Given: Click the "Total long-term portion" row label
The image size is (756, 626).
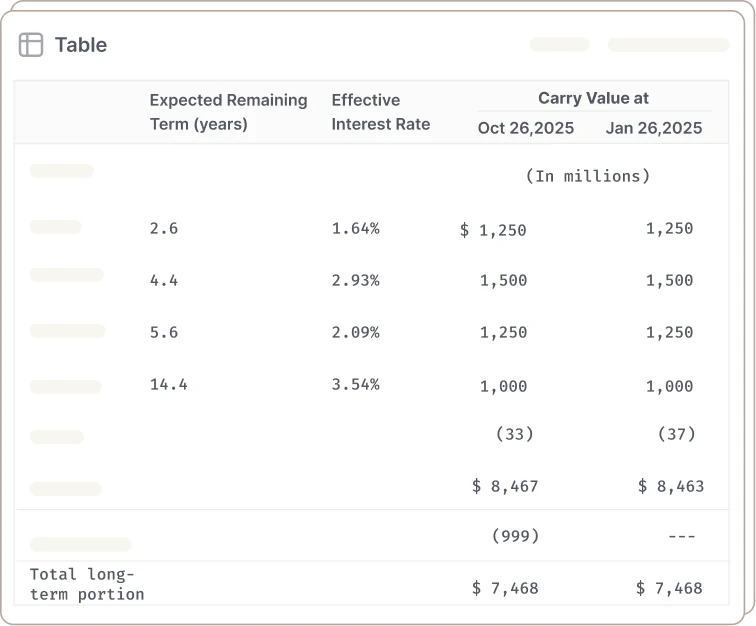Looking at the screenshot, I should click(87, 584).
